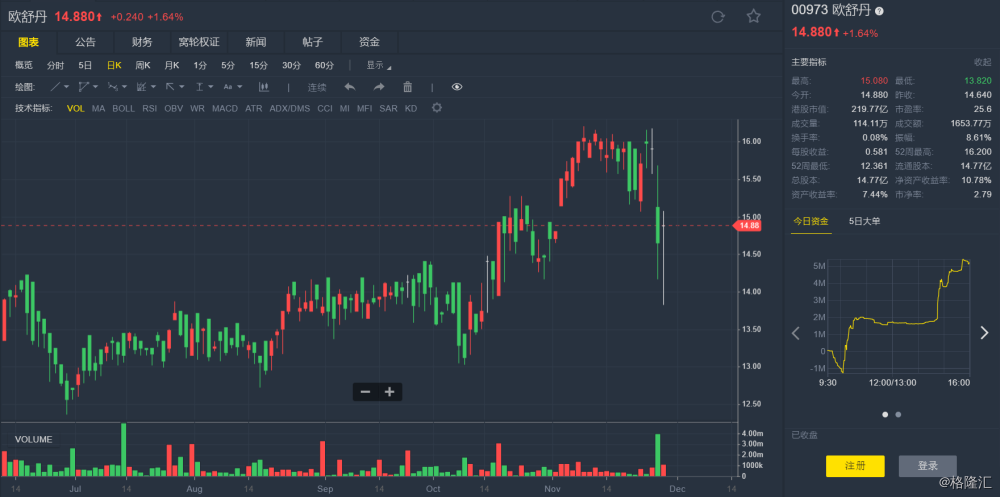1000x497 pixels.
Task: Enable the MACD technical indicator
Action: click(224, 108)
